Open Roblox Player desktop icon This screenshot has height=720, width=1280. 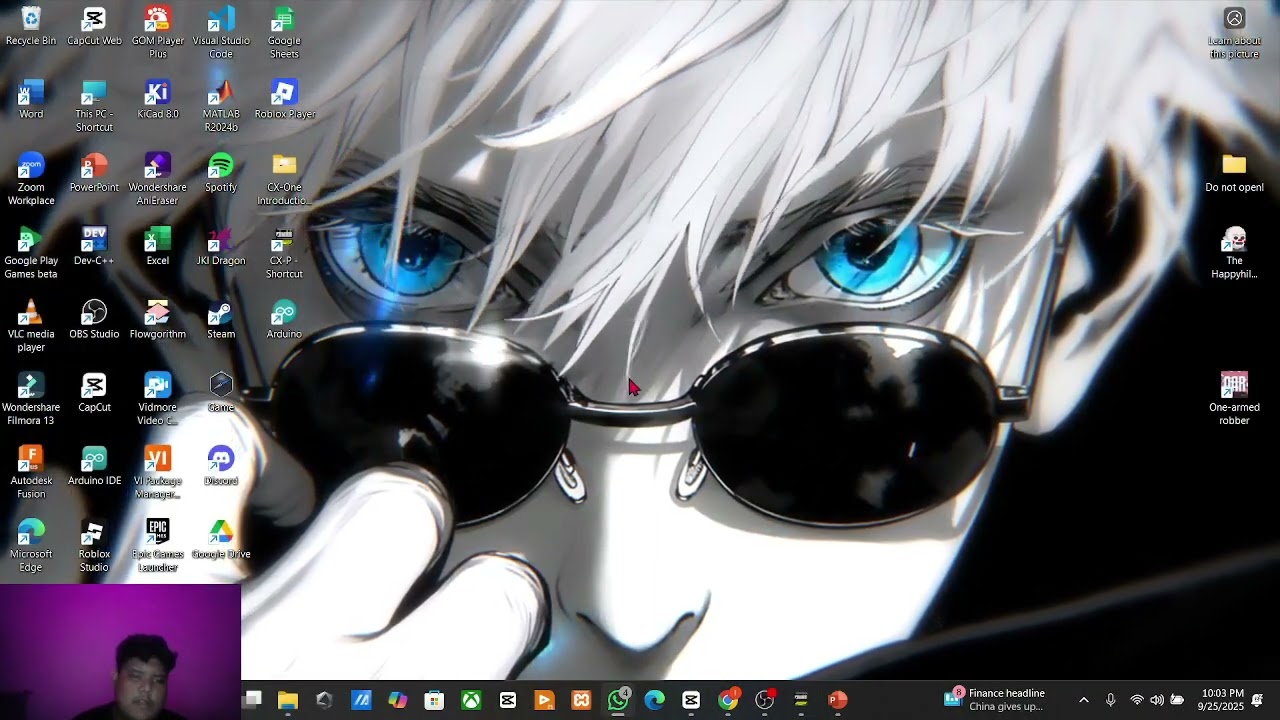pos(284,100)
